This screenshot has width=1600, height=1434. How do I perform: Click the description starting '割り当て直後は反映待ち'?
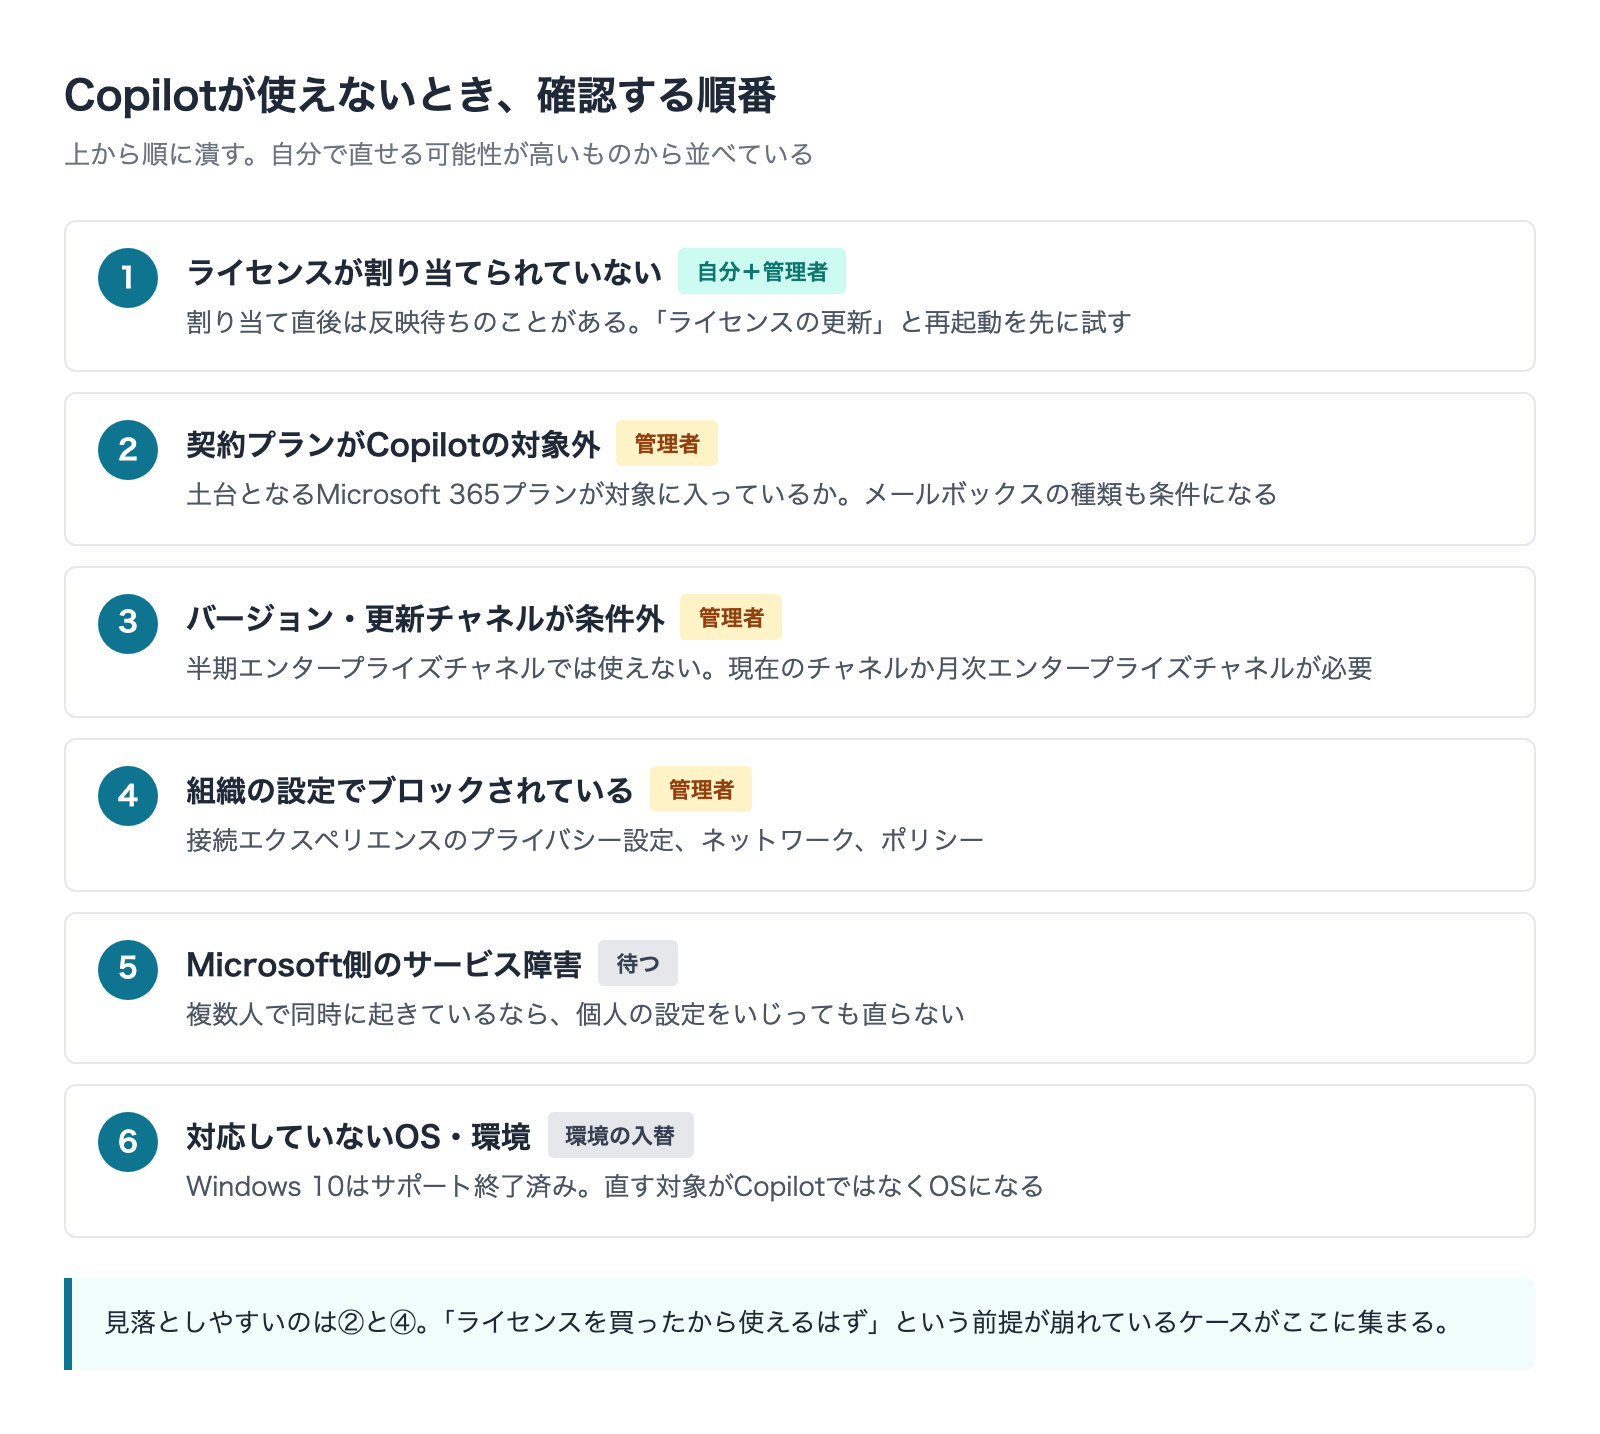point(659,322)
